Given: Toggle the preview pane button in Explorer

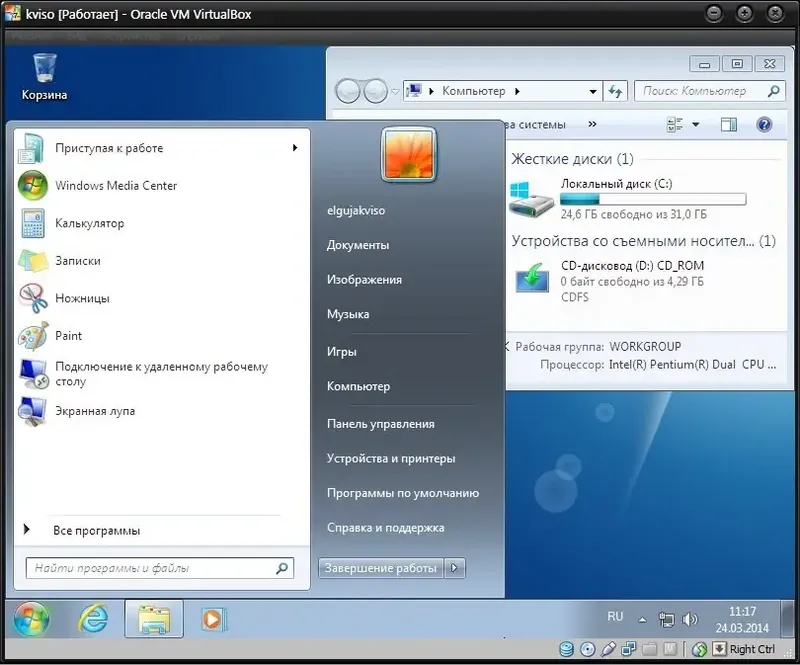Looking at the screenshot, I should pos(729,125).
